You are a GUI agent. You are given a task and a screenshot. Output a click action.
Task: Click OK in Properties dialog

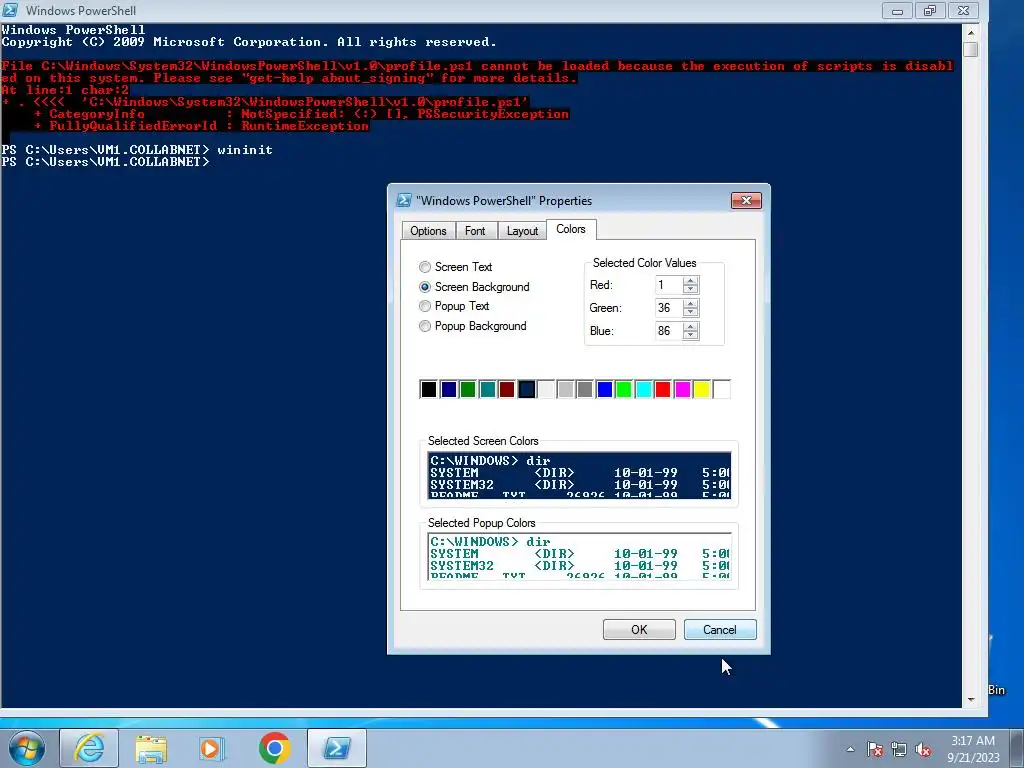click(x=639, y=630)
